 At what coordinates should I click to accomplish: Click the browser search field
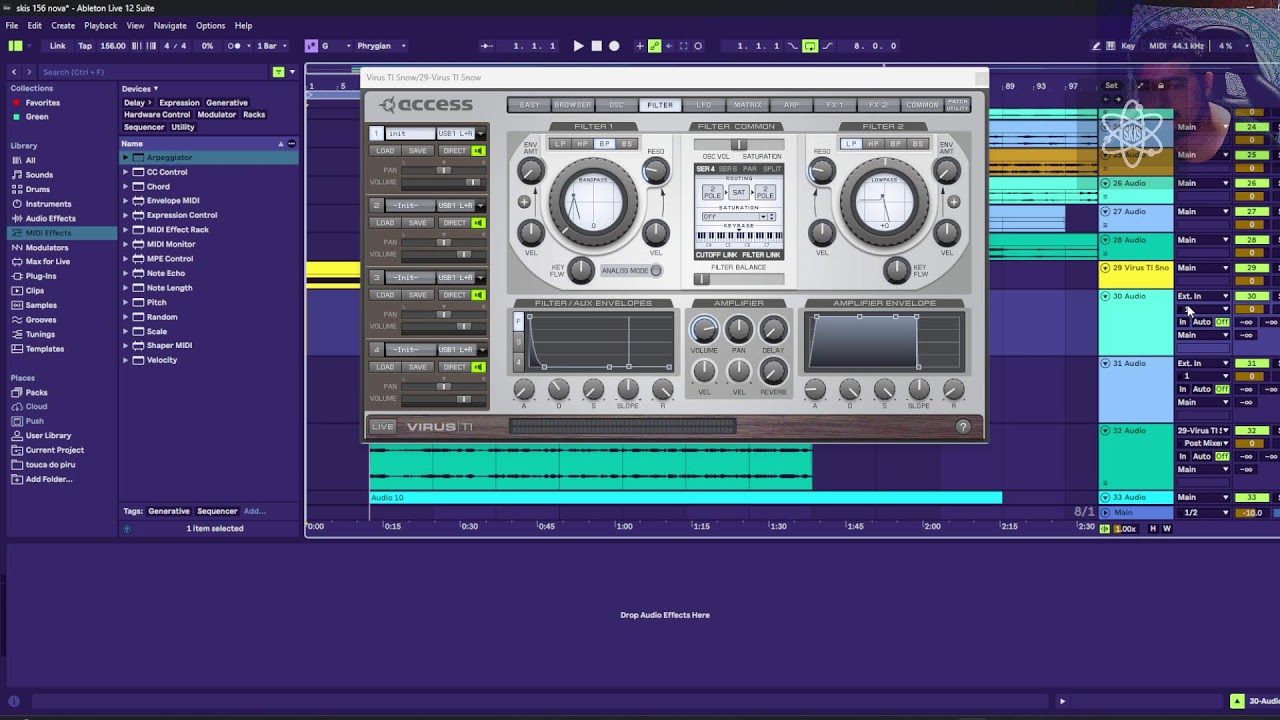[154, 72]
